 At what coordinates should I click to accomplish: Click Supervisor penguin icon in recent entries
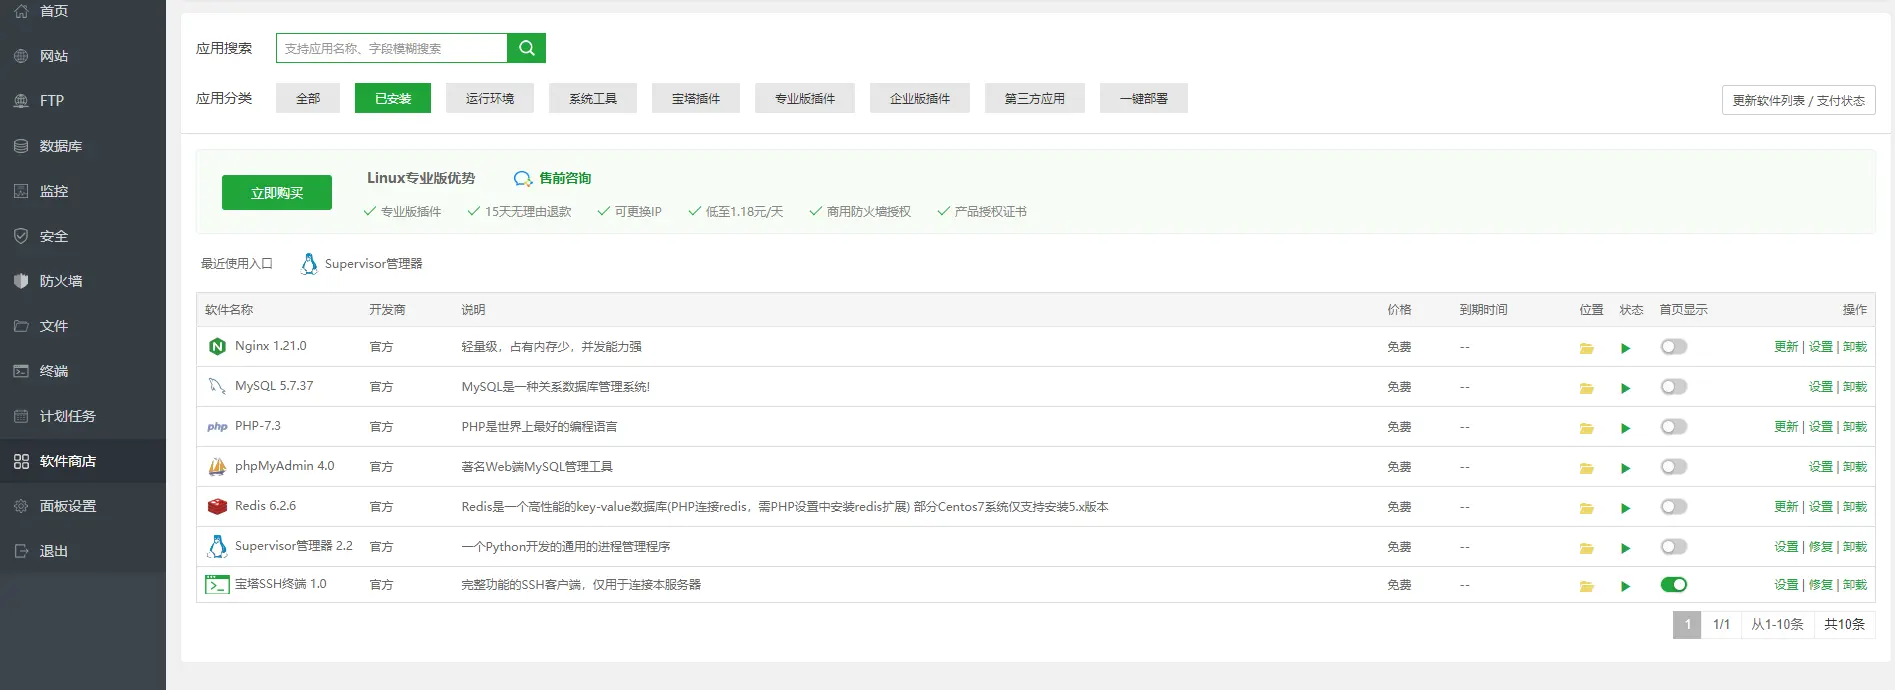(x=309, y=263)
